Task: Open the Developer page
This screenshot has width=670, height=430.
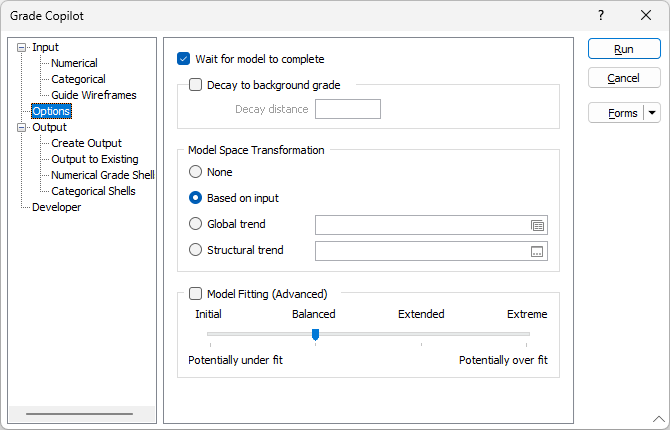Action: pyautogui.click(x=56, y=207)
